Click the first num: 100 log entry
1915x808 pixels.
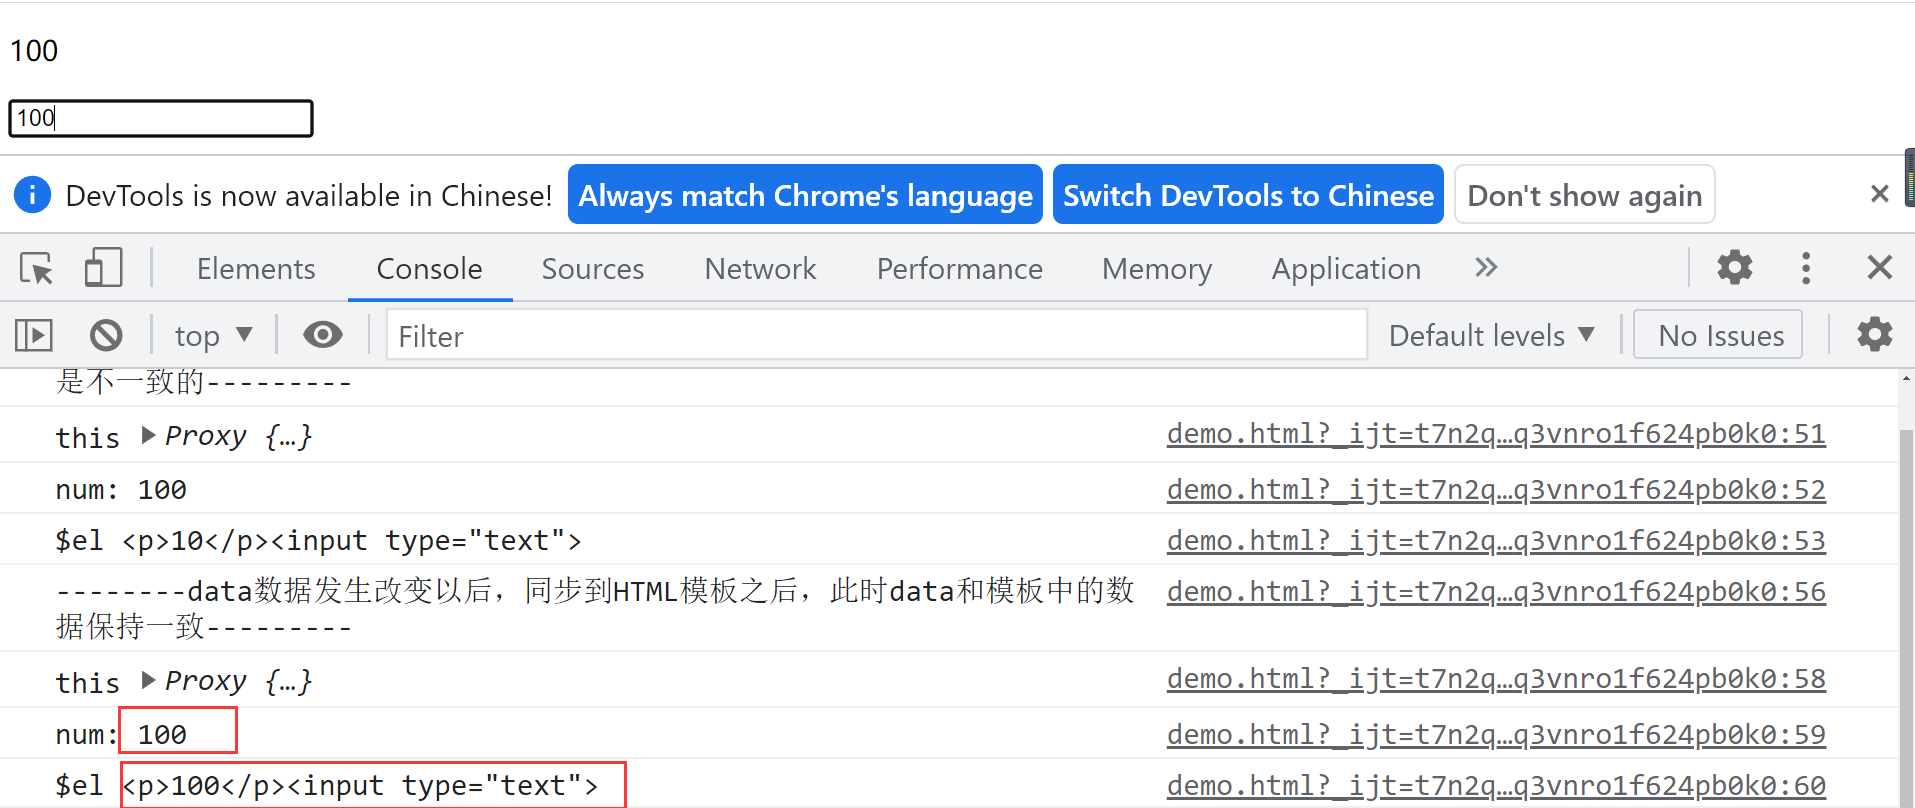121,489
